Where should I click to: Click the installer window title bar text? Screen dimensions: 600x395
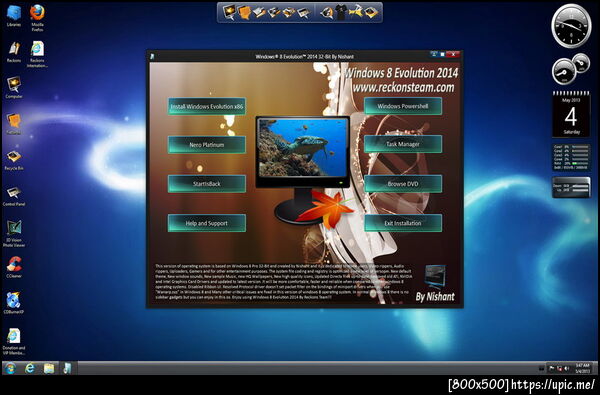click(305, 56)
